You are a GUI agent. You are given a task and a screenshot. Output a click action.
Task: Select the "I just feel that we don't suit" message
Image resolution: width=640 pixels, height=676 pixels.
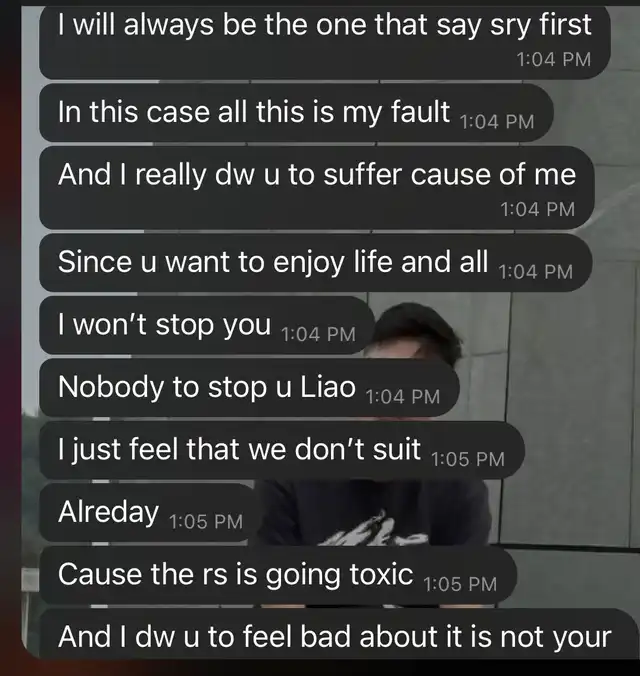(x=282, y=450)
